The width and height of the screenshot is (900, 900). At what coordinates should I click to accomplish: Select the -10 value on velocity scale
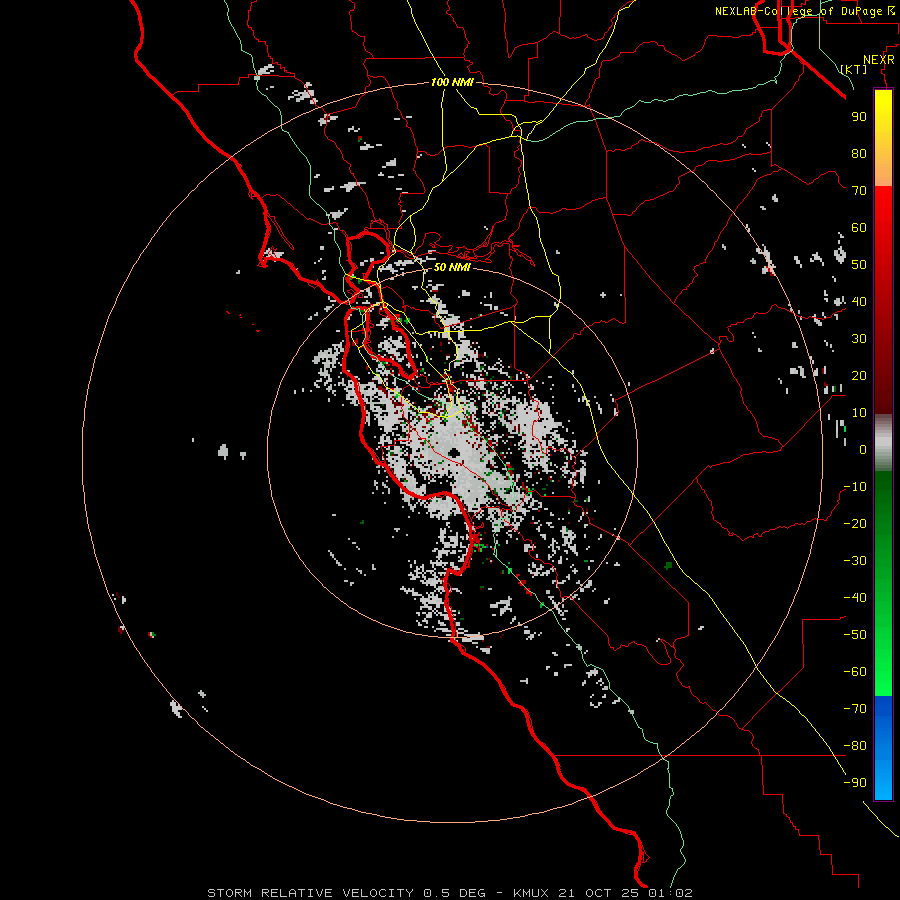pos(855,487)
